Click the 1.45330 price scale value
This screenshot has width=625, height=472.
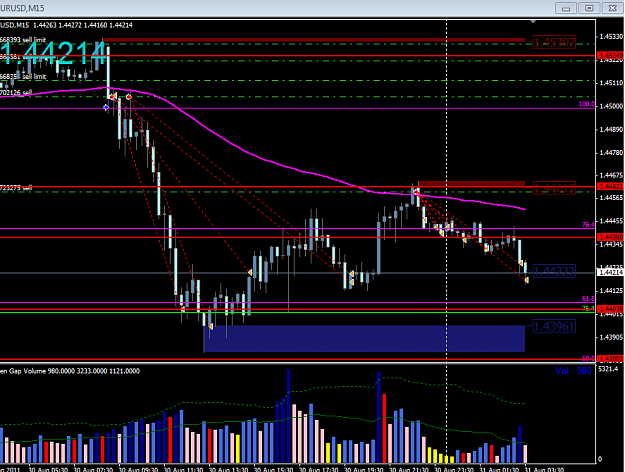[x=611, y=37]
